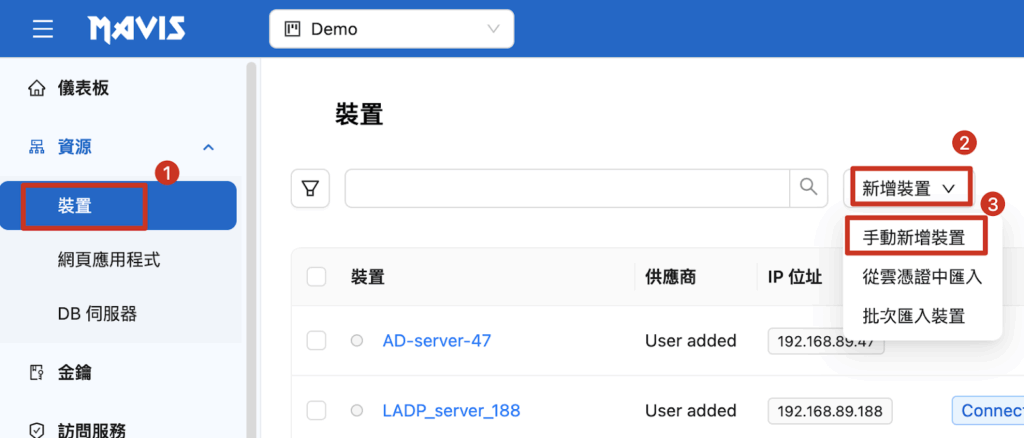Click the filter funnel icon

pyautogui.click(x=310, y=188)
